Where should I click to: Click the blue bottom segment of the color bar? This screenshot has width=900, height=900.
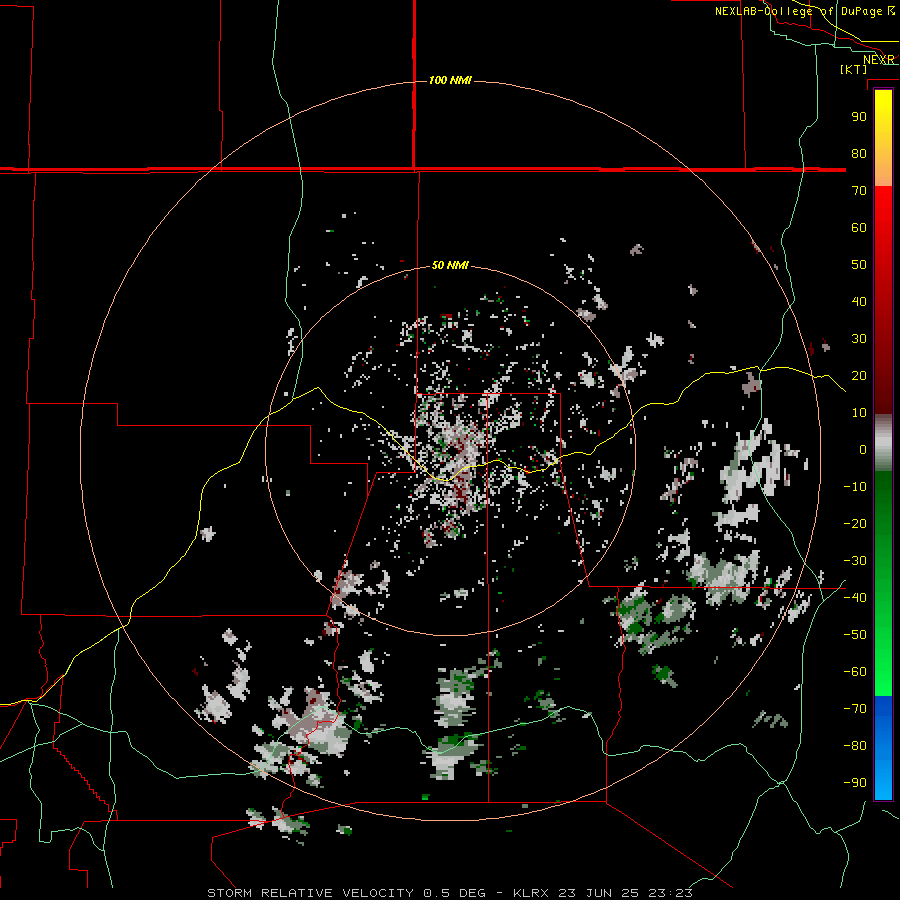(883, 748)
